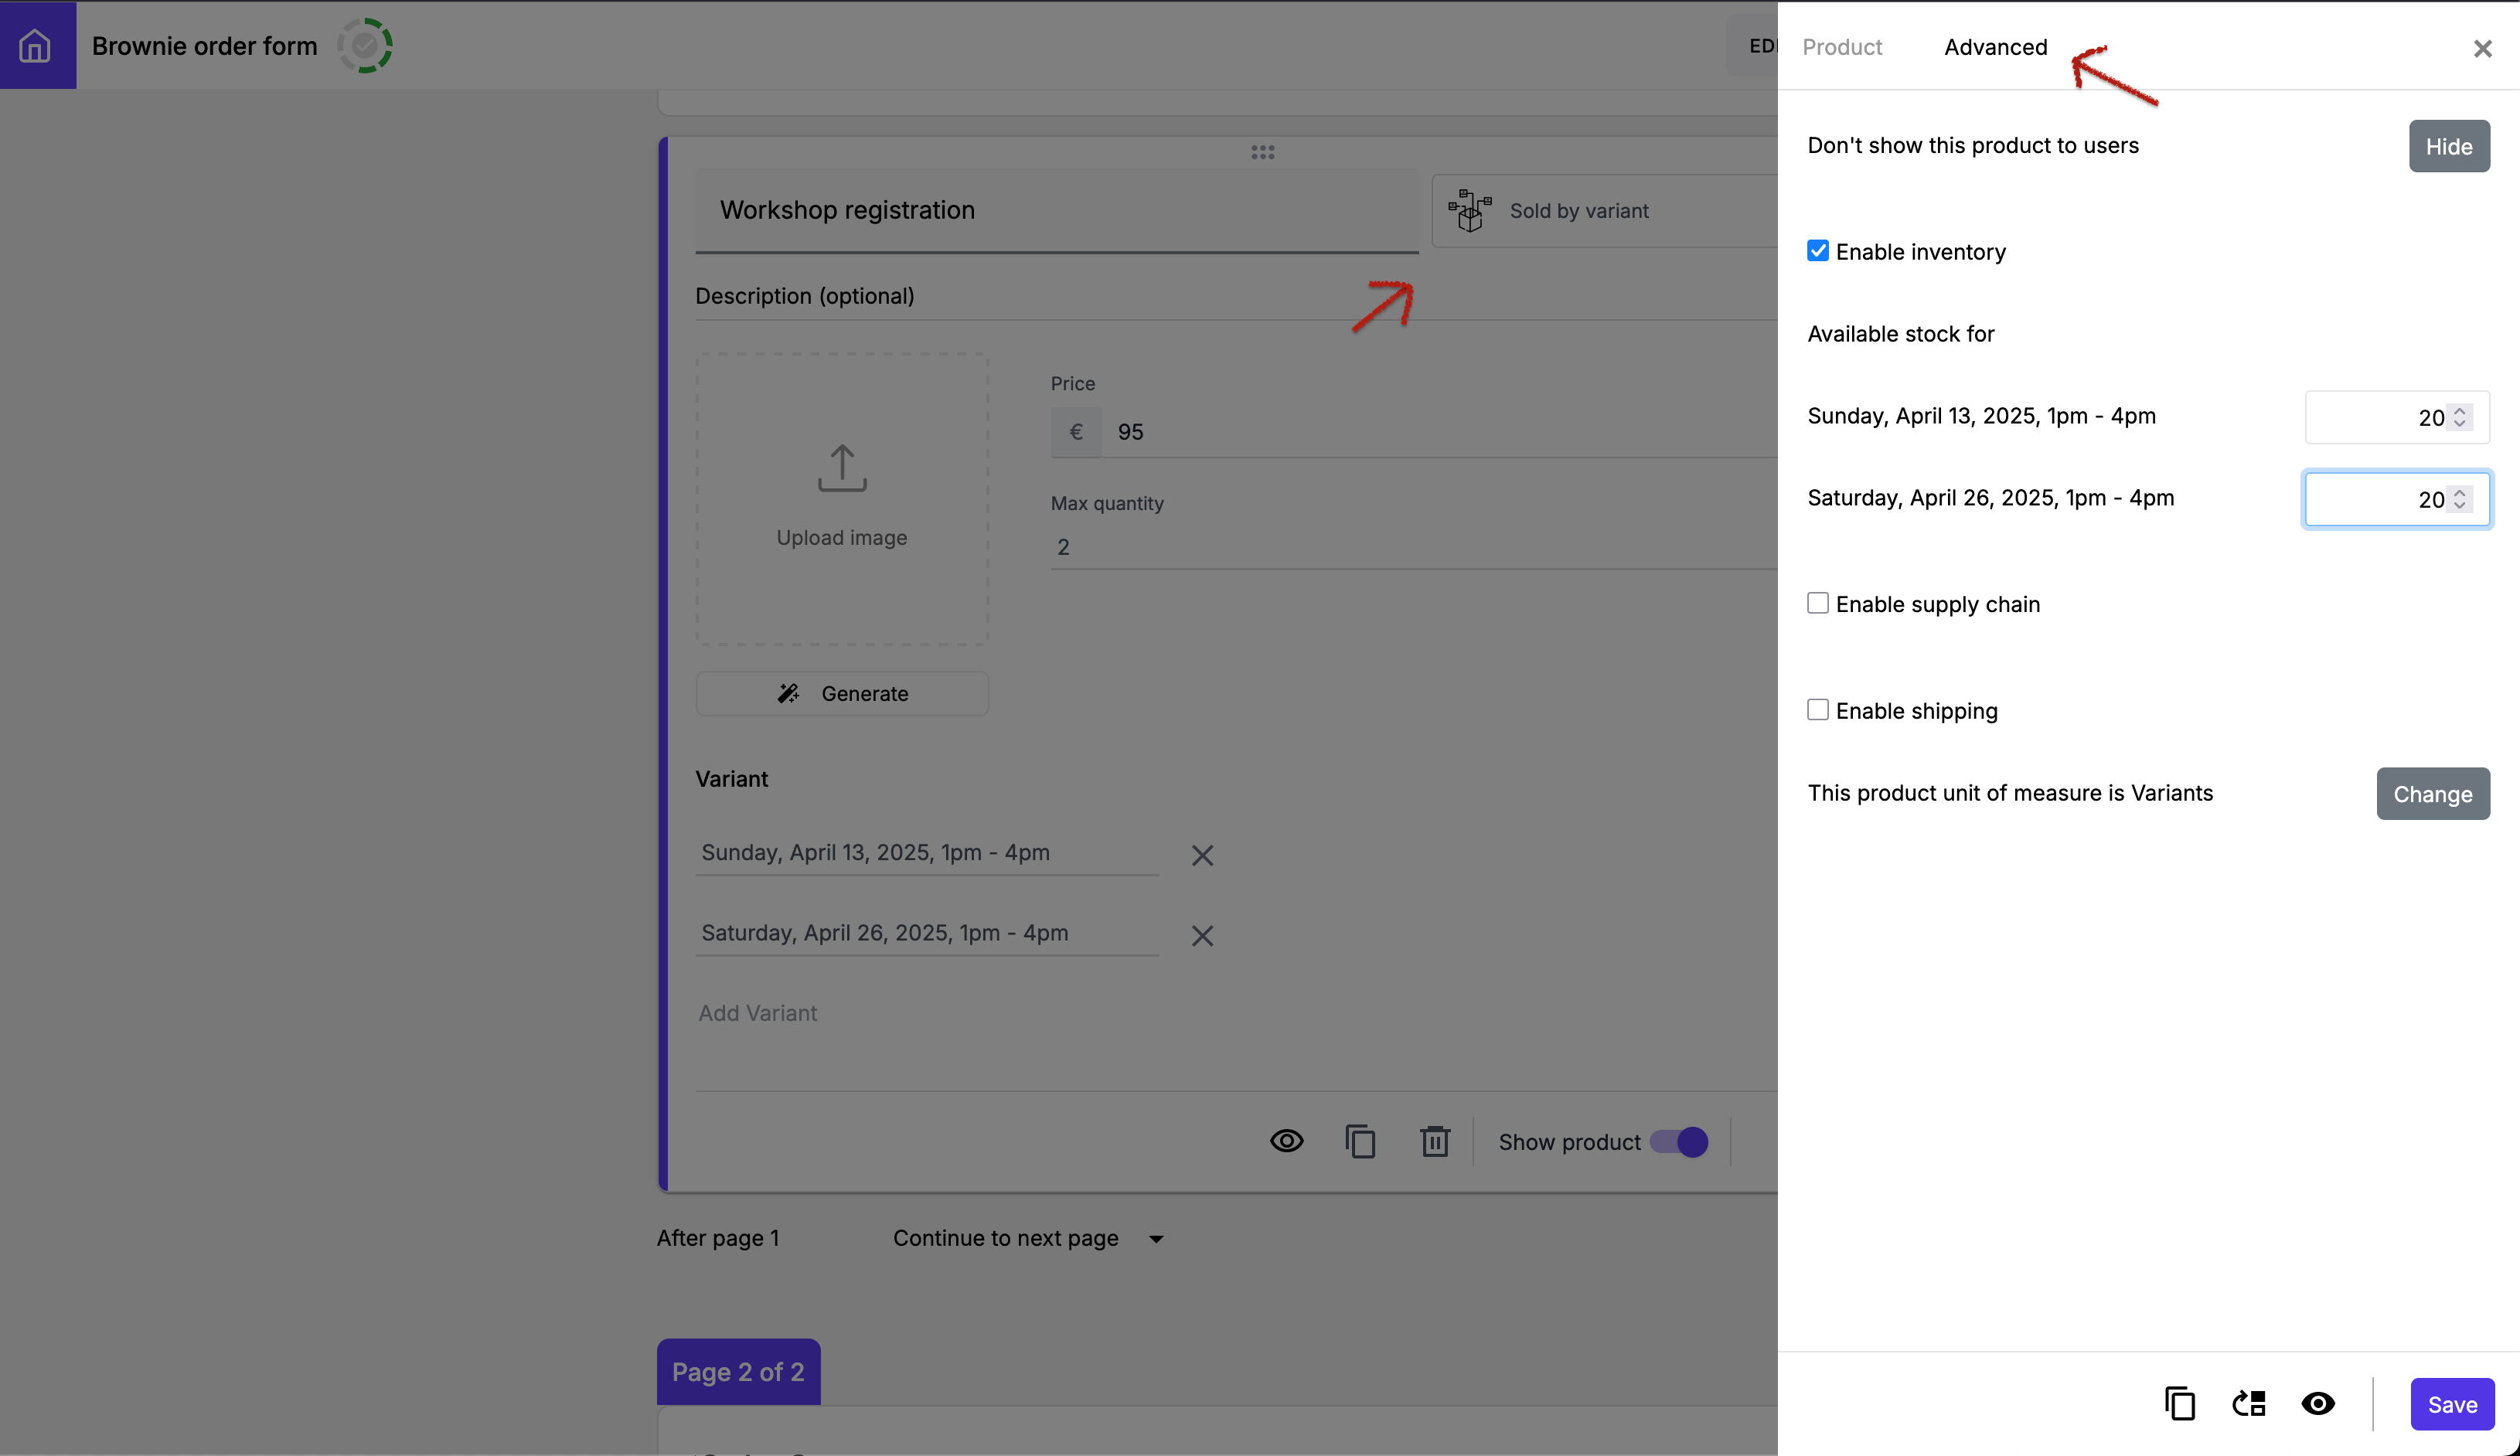This screenshot has height=1456, width=2520.
Task: Remove the Sunday, April 13 variant
Action: pyautogui.click(x=1202, y=855)
